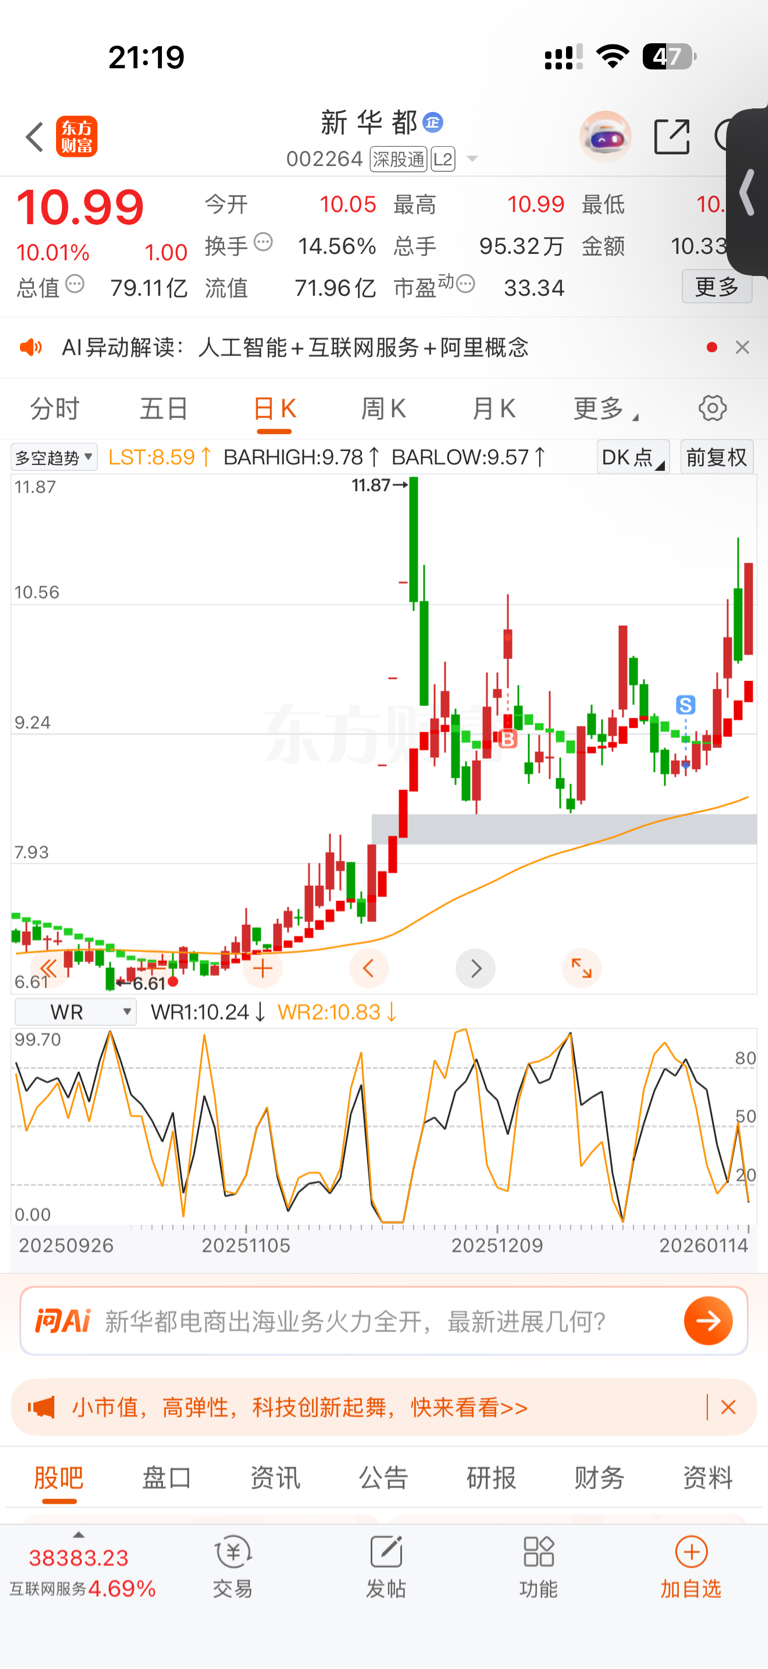Screen dimensions: 768x1669
Task: Tap the 10.99 current price
Action: coord(80,207)
